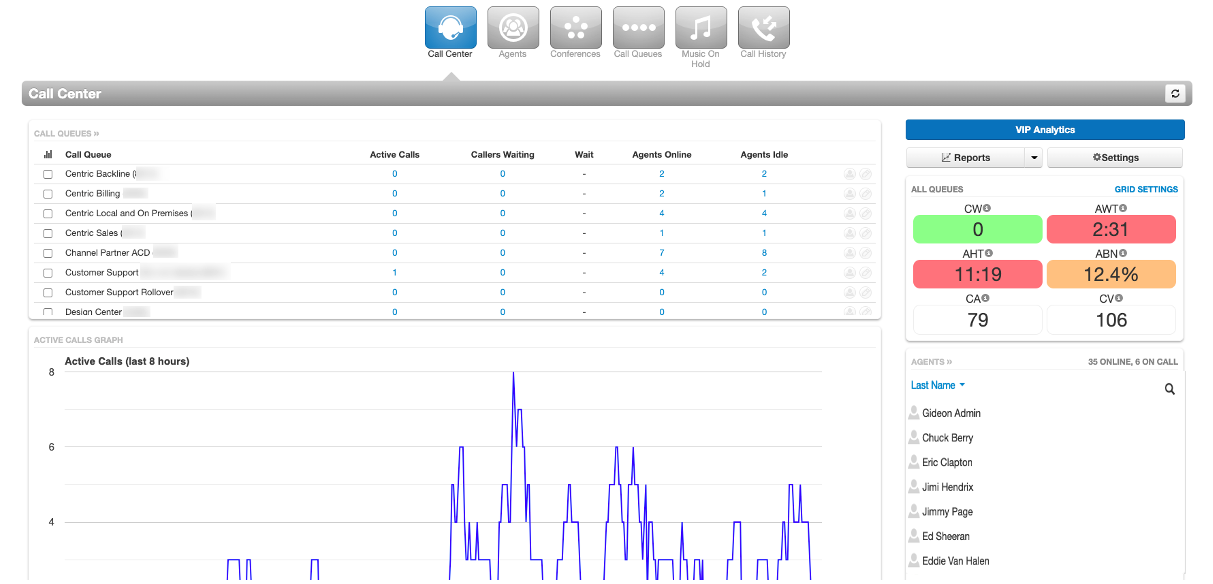
Task: Click the green CW tile showing 0
Action: point(977,229)
